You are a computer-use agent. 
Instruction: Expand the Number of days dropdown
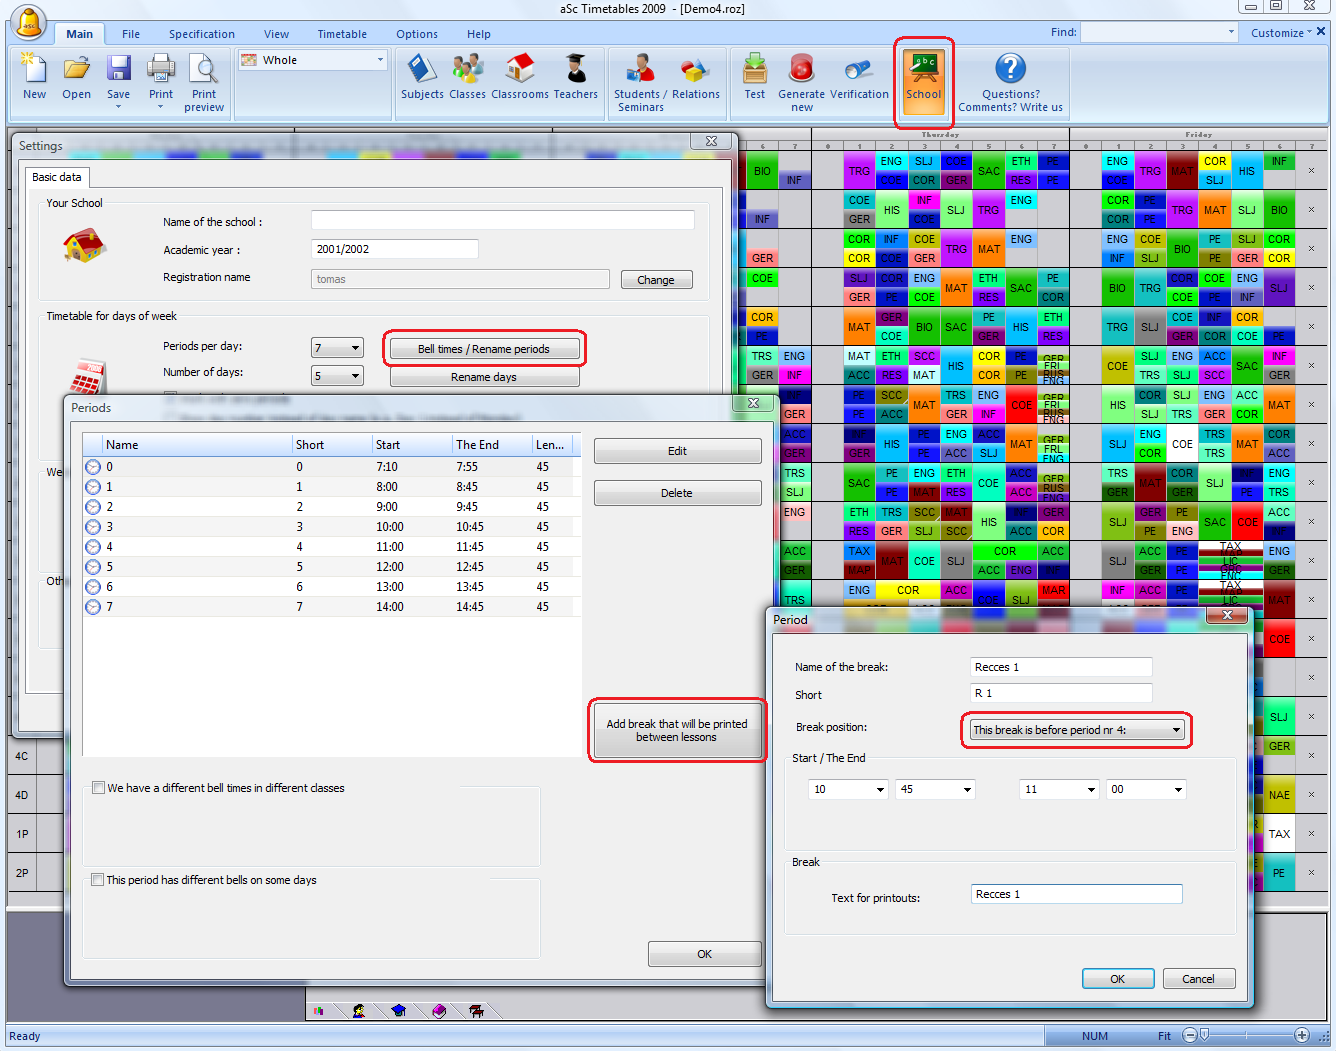click(x=355, y=376)
